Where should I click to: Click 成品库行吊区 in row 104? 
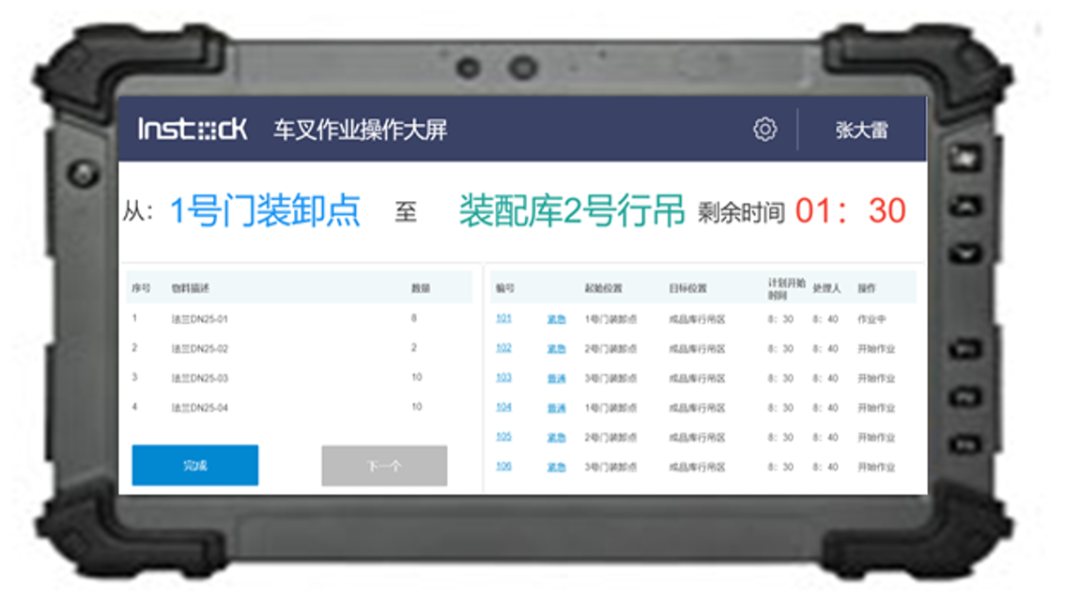point(697,408)
